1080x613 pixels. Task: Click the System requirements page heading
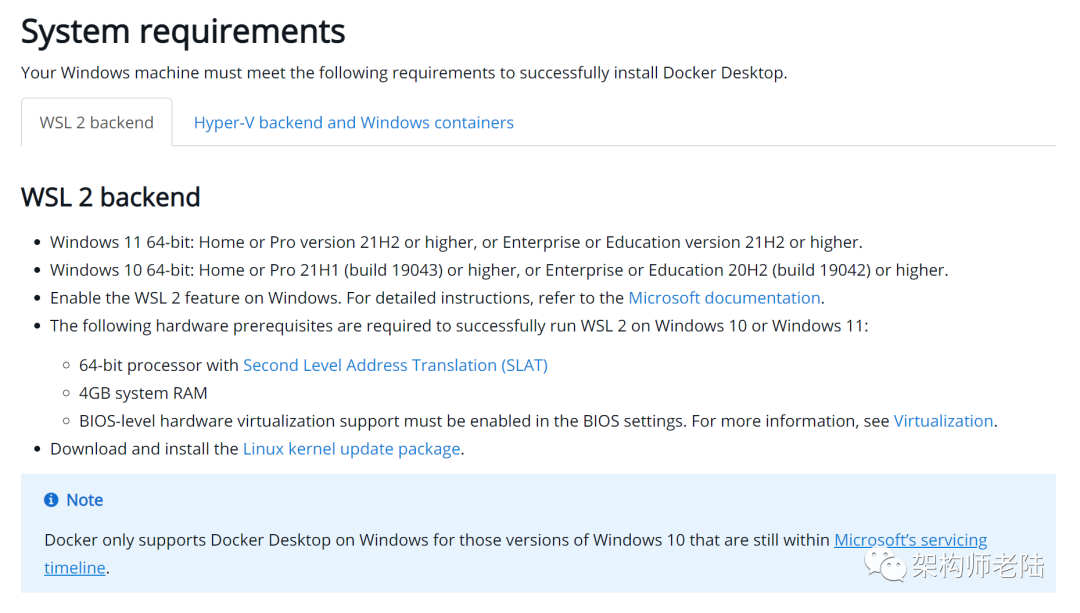(183, 32)
